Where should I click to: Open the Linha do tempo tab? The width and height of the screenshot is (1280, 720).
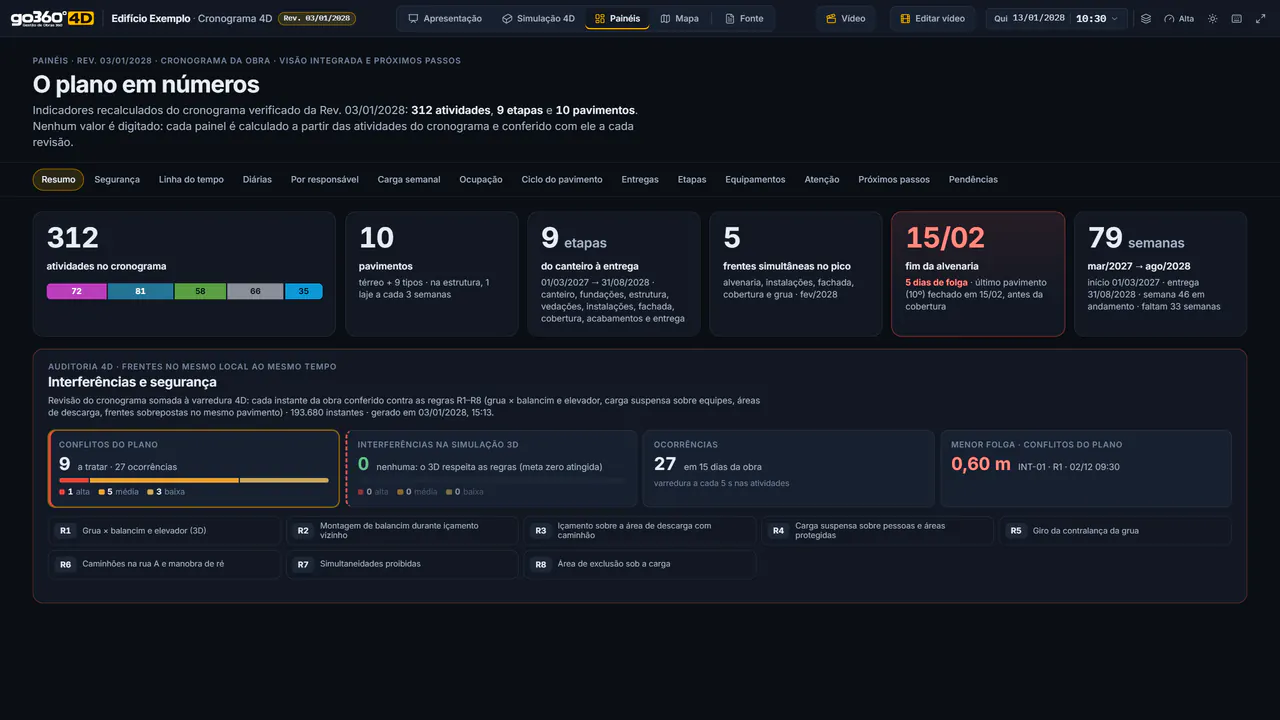click(x=191, y=180)
